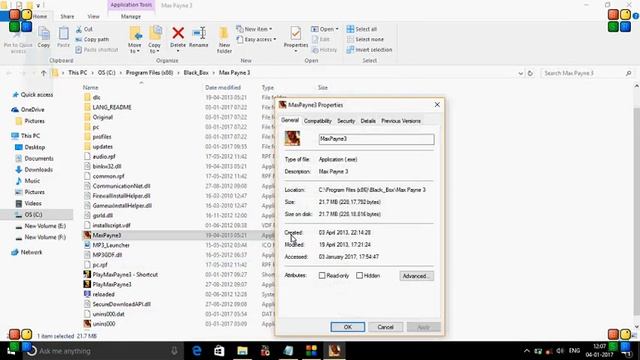Close the MaxPayne3 Properties dialog
The width and height of the screenshot is (640, 360).
[x=437, y=105]
